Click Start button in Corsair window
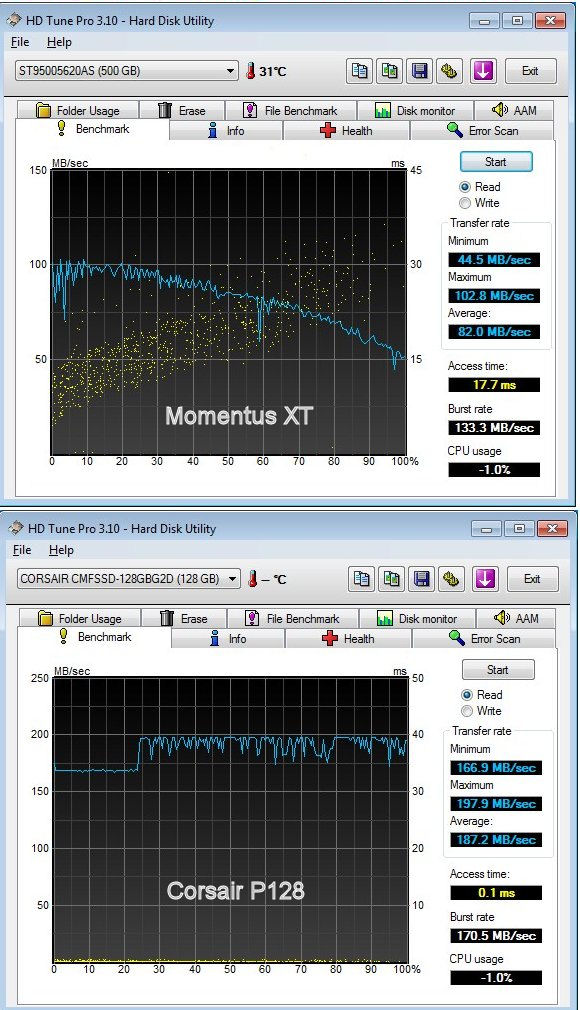Screen dimensions: 580x1010 498,670
